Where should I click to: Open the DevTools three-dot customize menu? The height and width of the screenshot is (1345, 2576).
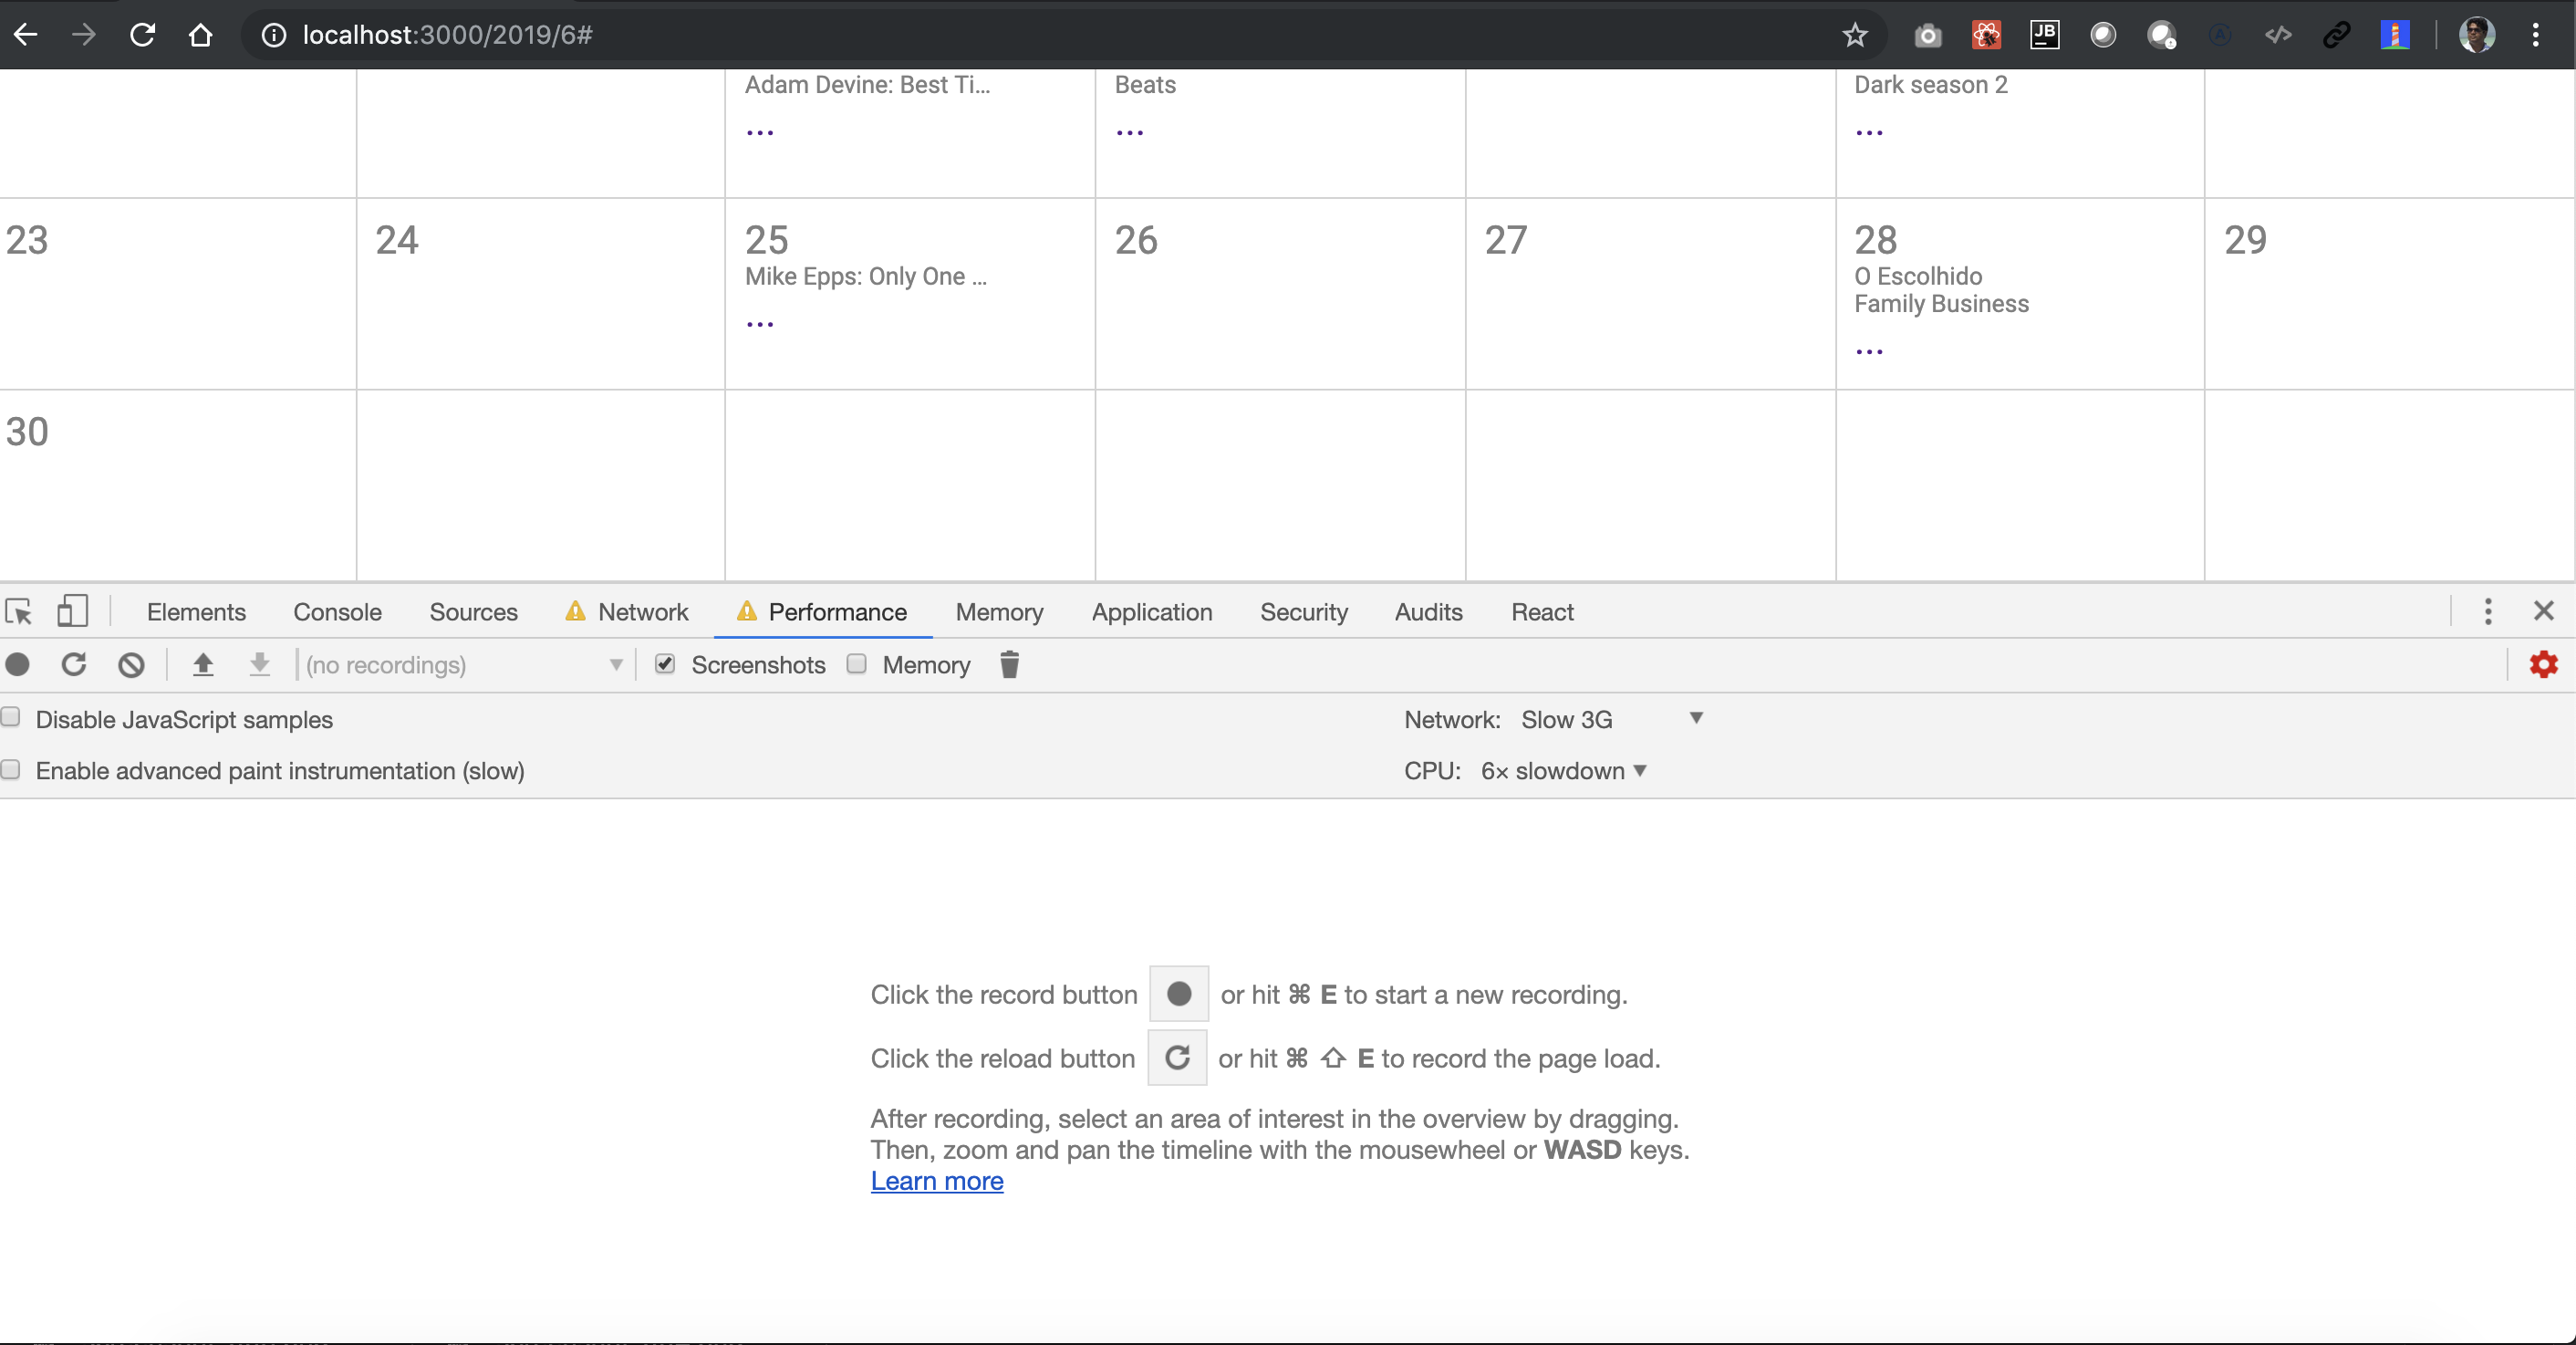point(2488,611)
